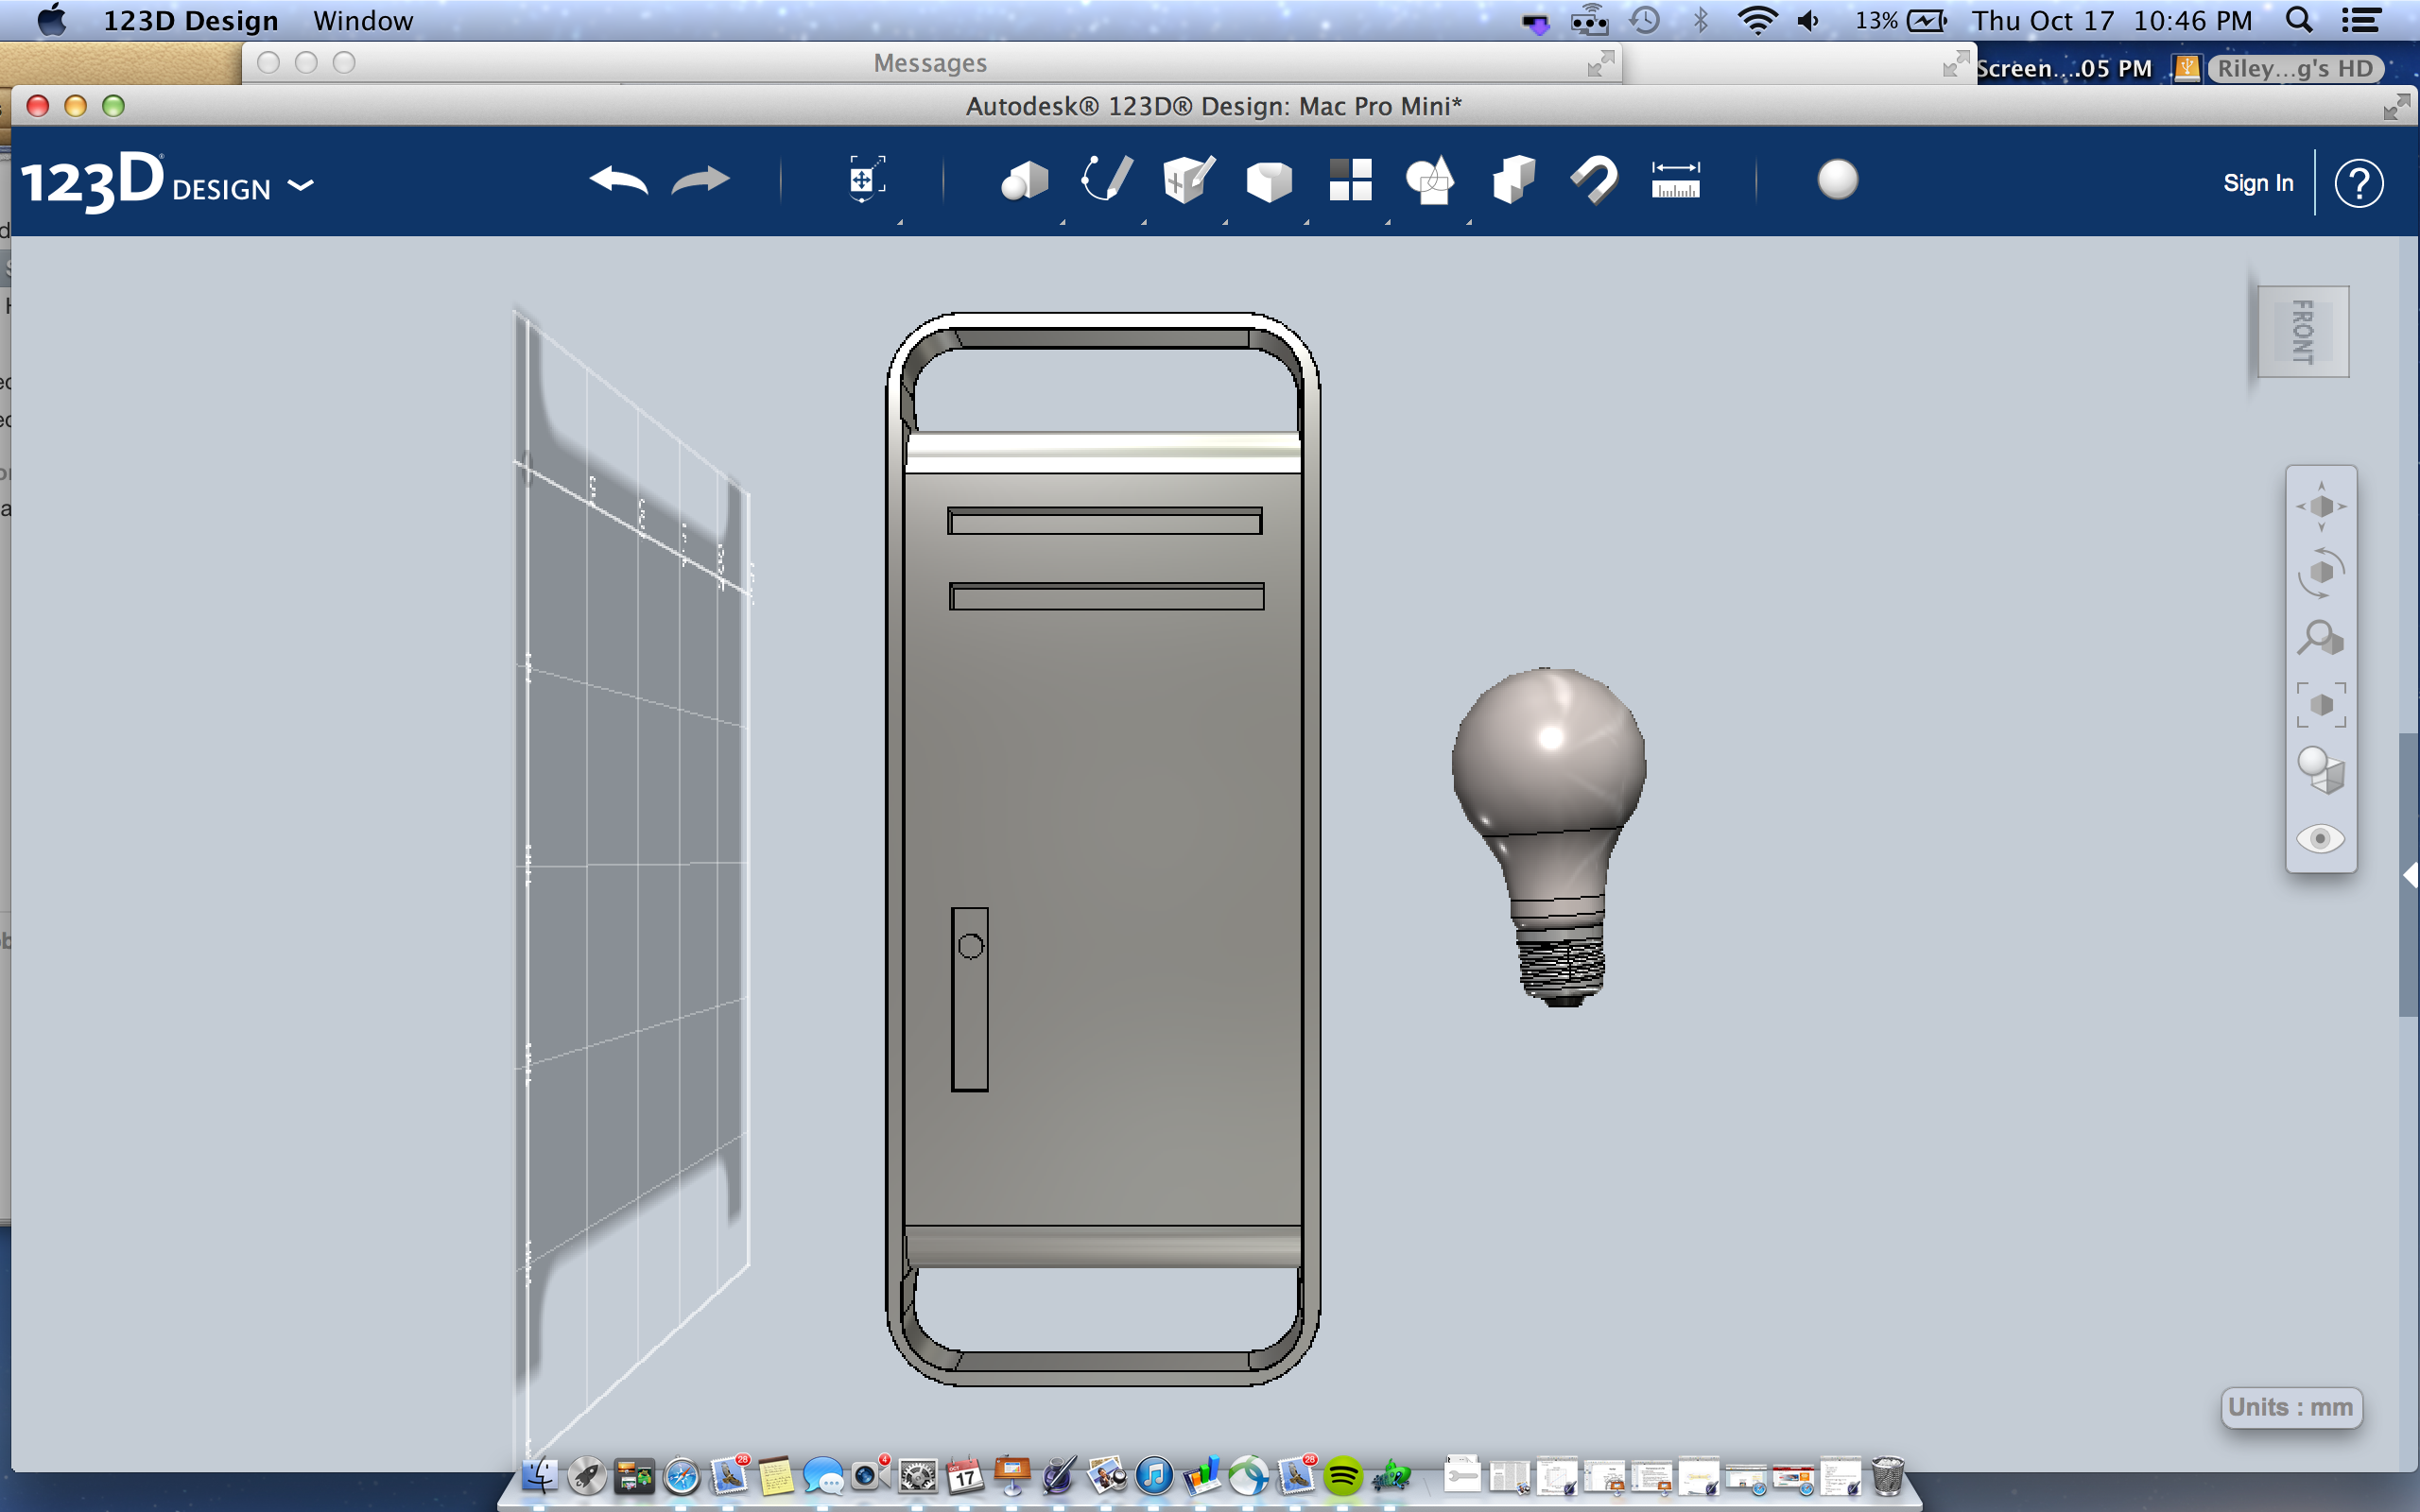Screen dimensions: 2420x1512
Task: Select the Pan tool in navigation bar
Action: [2321, 506]
